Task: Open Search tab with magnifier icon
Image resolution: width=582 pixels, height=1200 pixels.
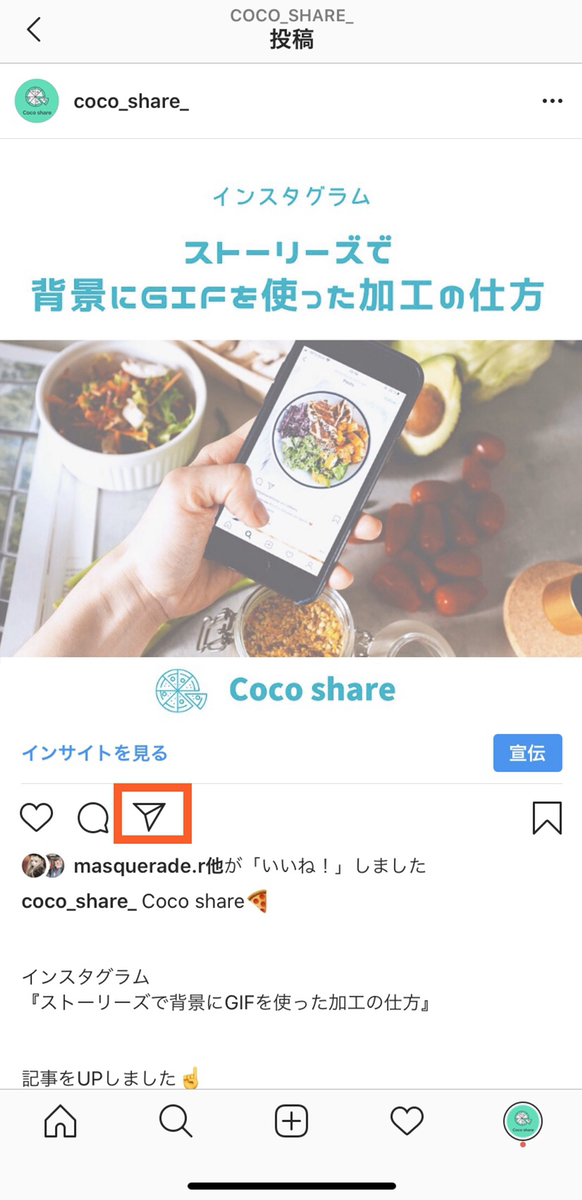Action: (175, 1122)
